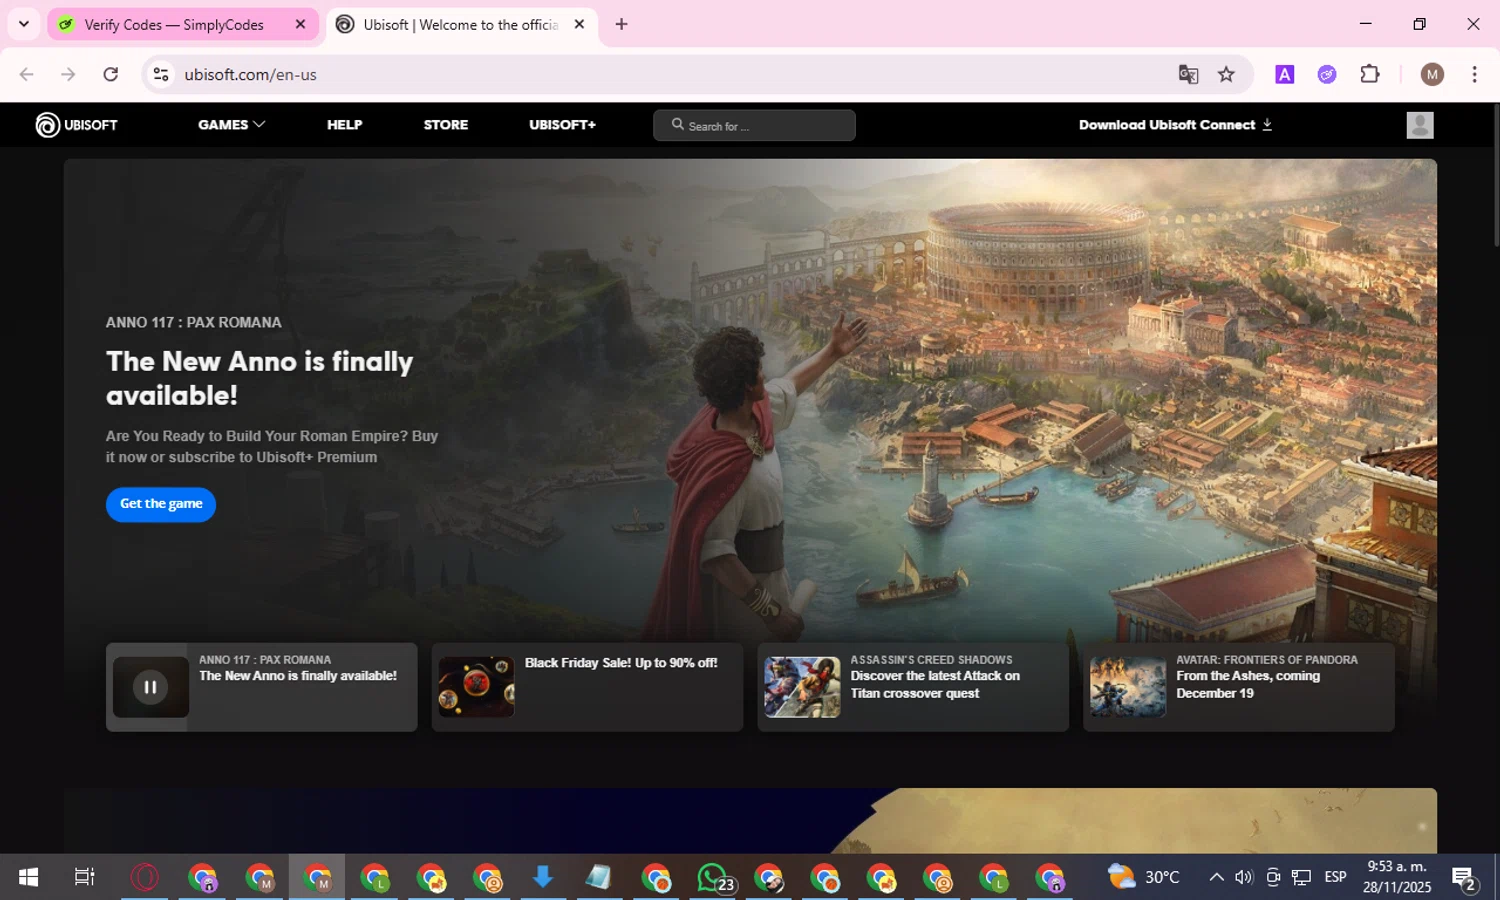Click the Assassin's Creed Shadows thumbnail image
1500x900 pixels.
802,687
